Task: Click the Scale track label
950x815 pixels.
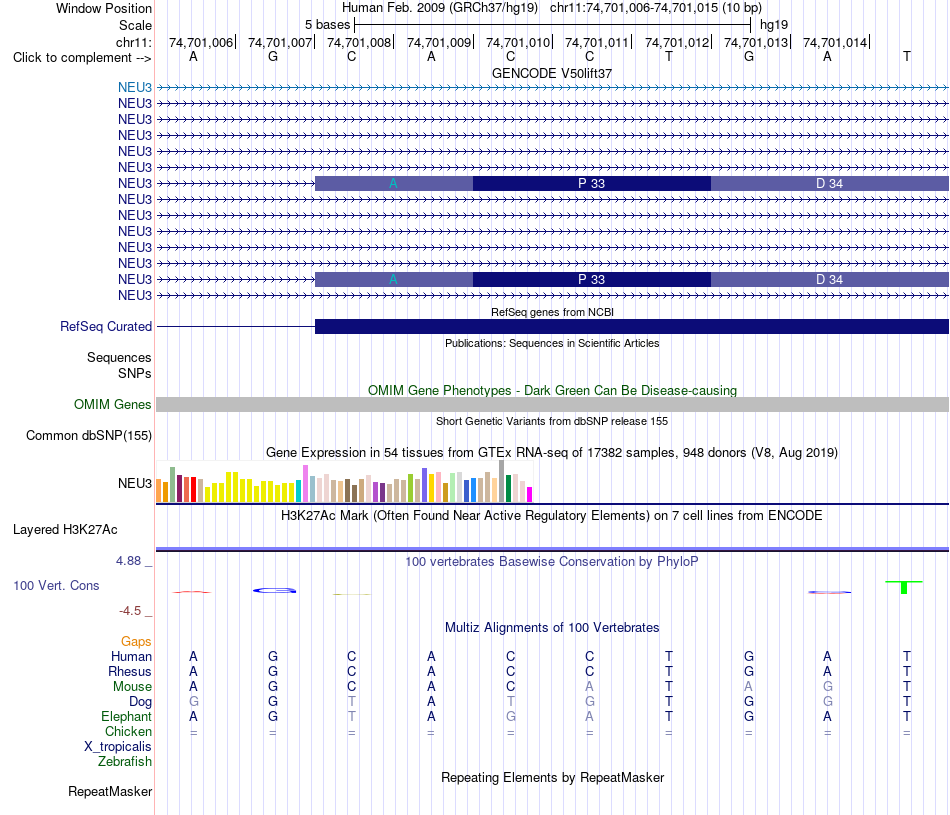Action: tap(135, 25)
